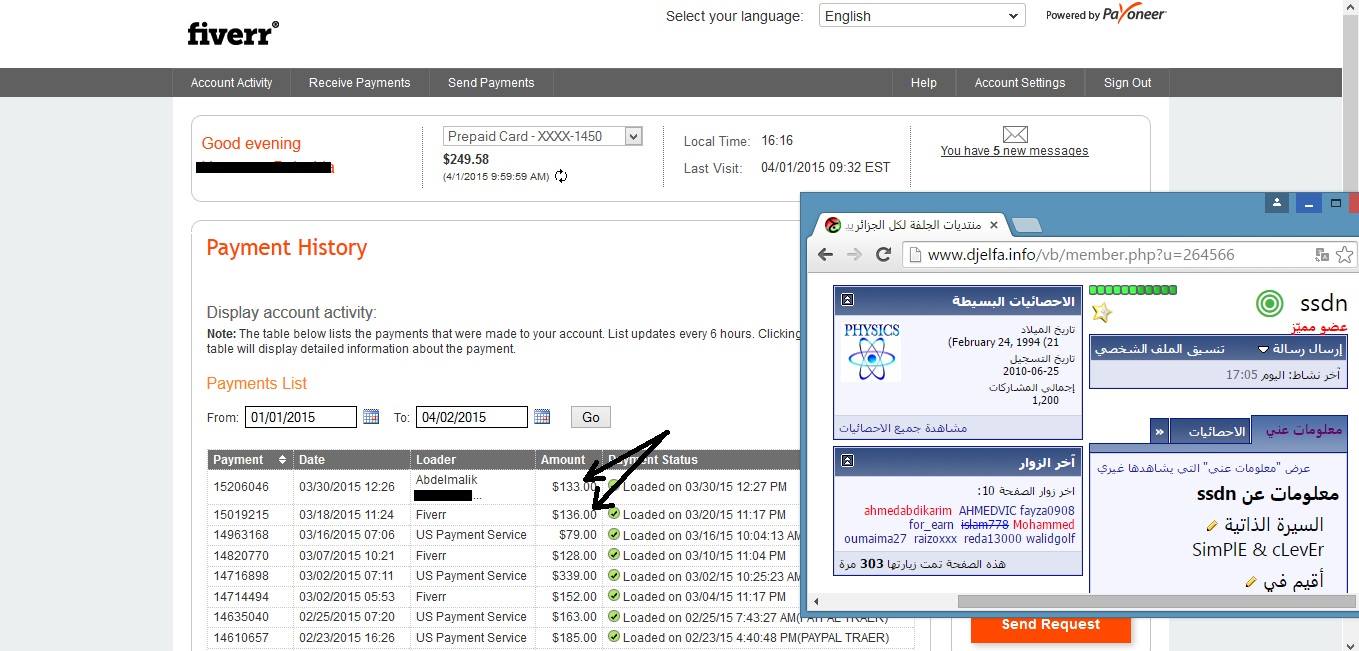Open the Help menu
This screenshot has width=1359, height=651.
(924, 83)
